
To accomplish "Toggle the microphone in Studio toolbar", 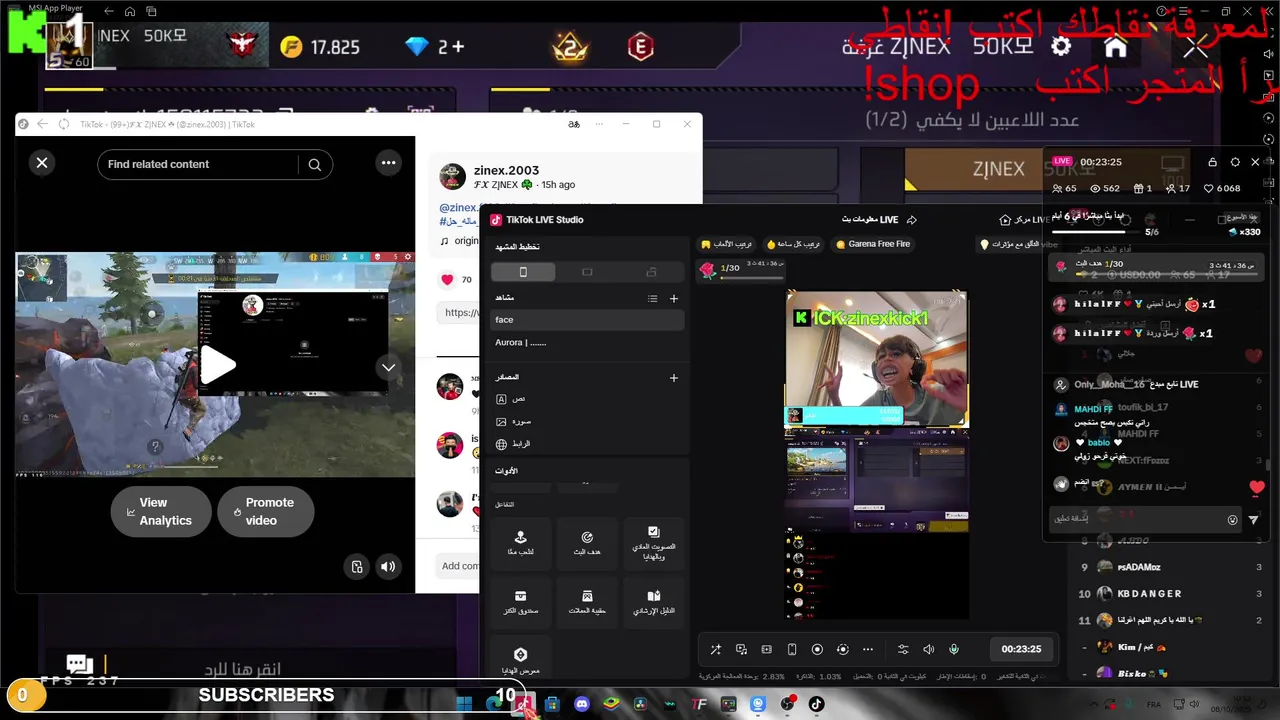I will pyautogui.click(x=954, y=649).
